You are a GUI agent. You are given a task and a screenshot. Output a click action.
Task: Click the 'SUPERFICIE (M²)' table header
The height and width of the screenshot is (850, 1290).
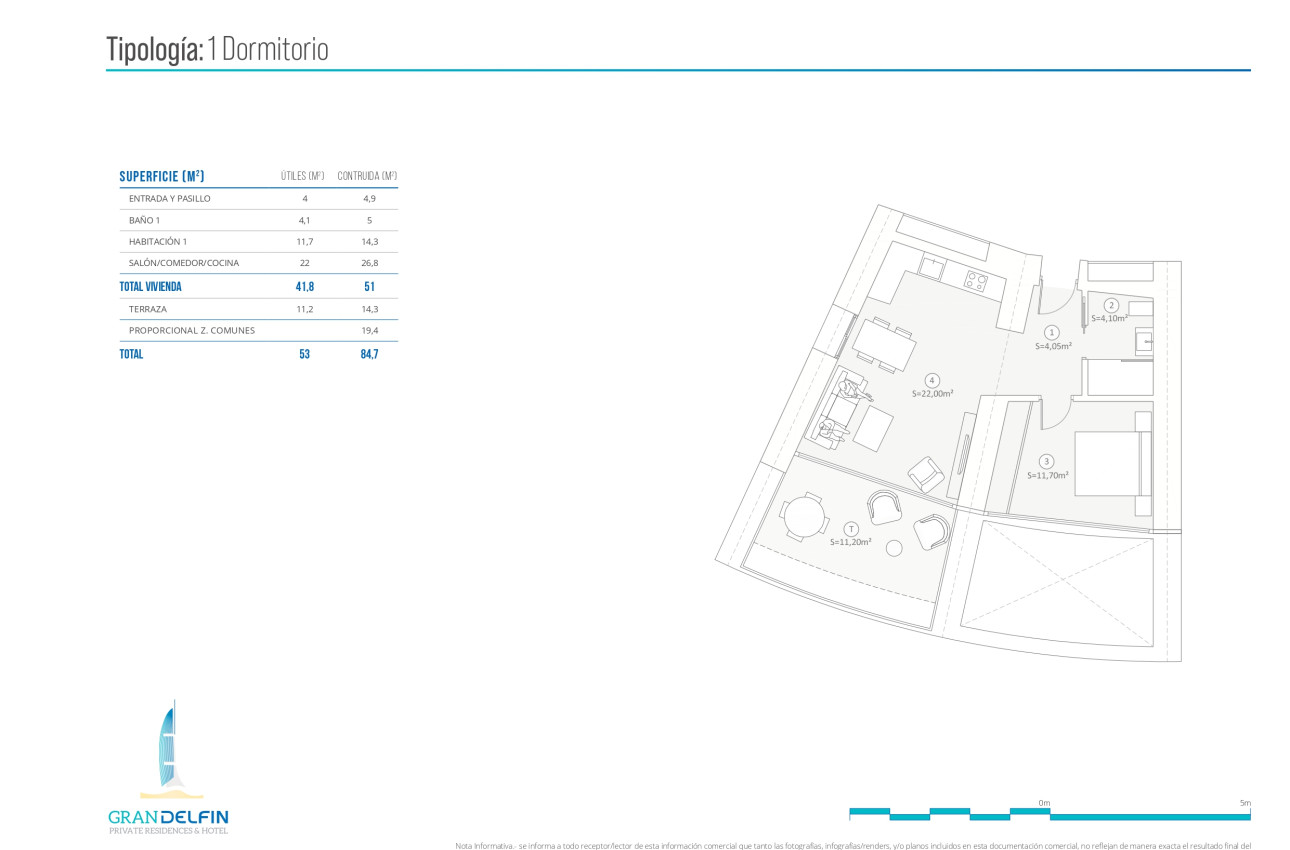162,177
